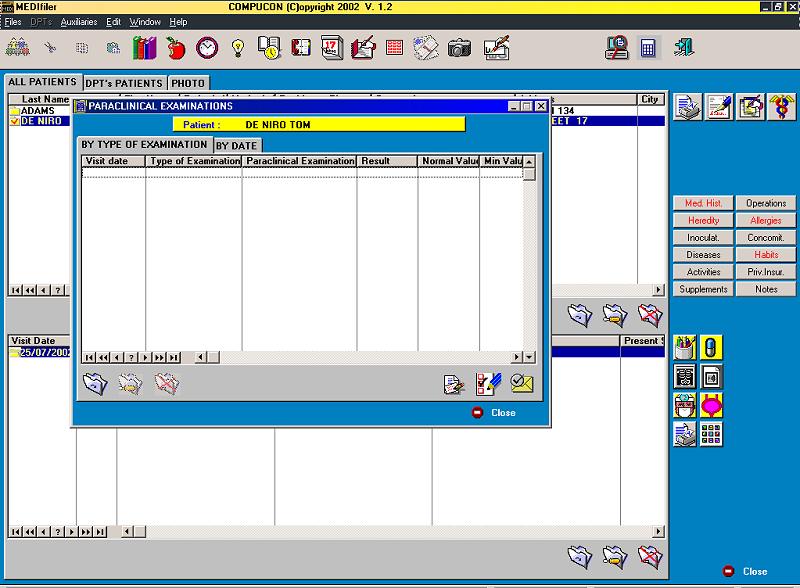This screenshot has width=800, height=588.
Task: Select the BY TYPE OF EXAMINATION tab
Action: coord(144,144)
